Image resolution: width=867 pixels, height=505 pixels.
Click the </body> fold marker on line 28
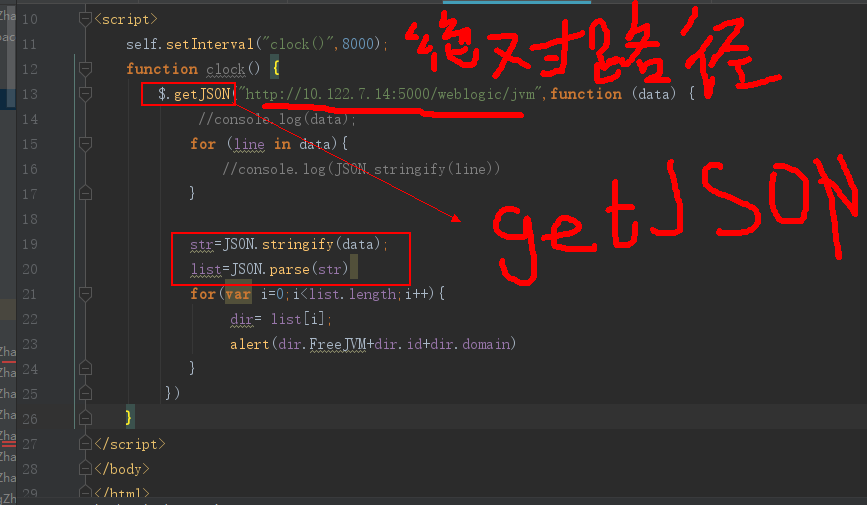pyautogui.click(x=85, y=469)
